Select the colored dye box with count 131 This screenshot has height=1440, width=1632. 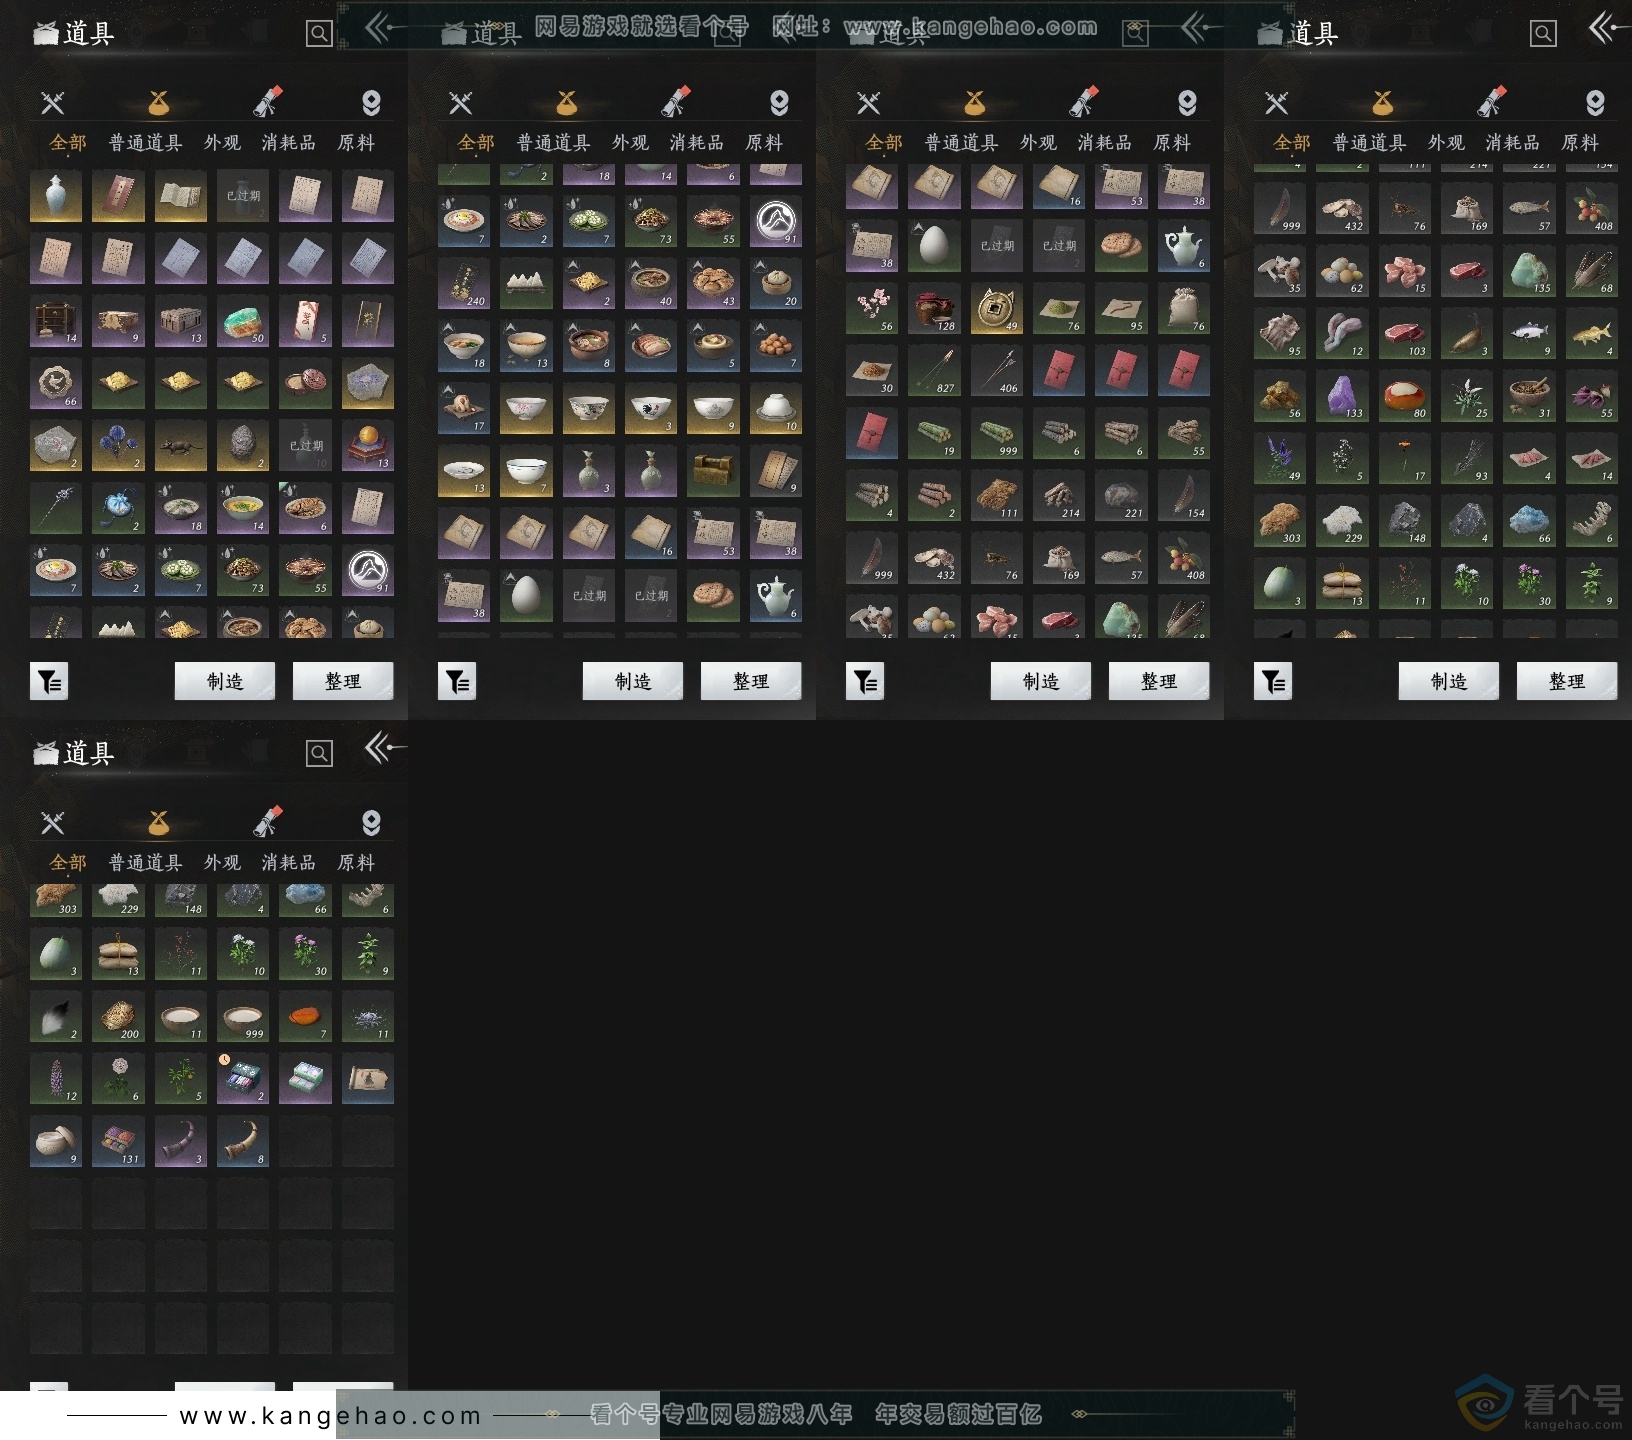[118, 1142]
